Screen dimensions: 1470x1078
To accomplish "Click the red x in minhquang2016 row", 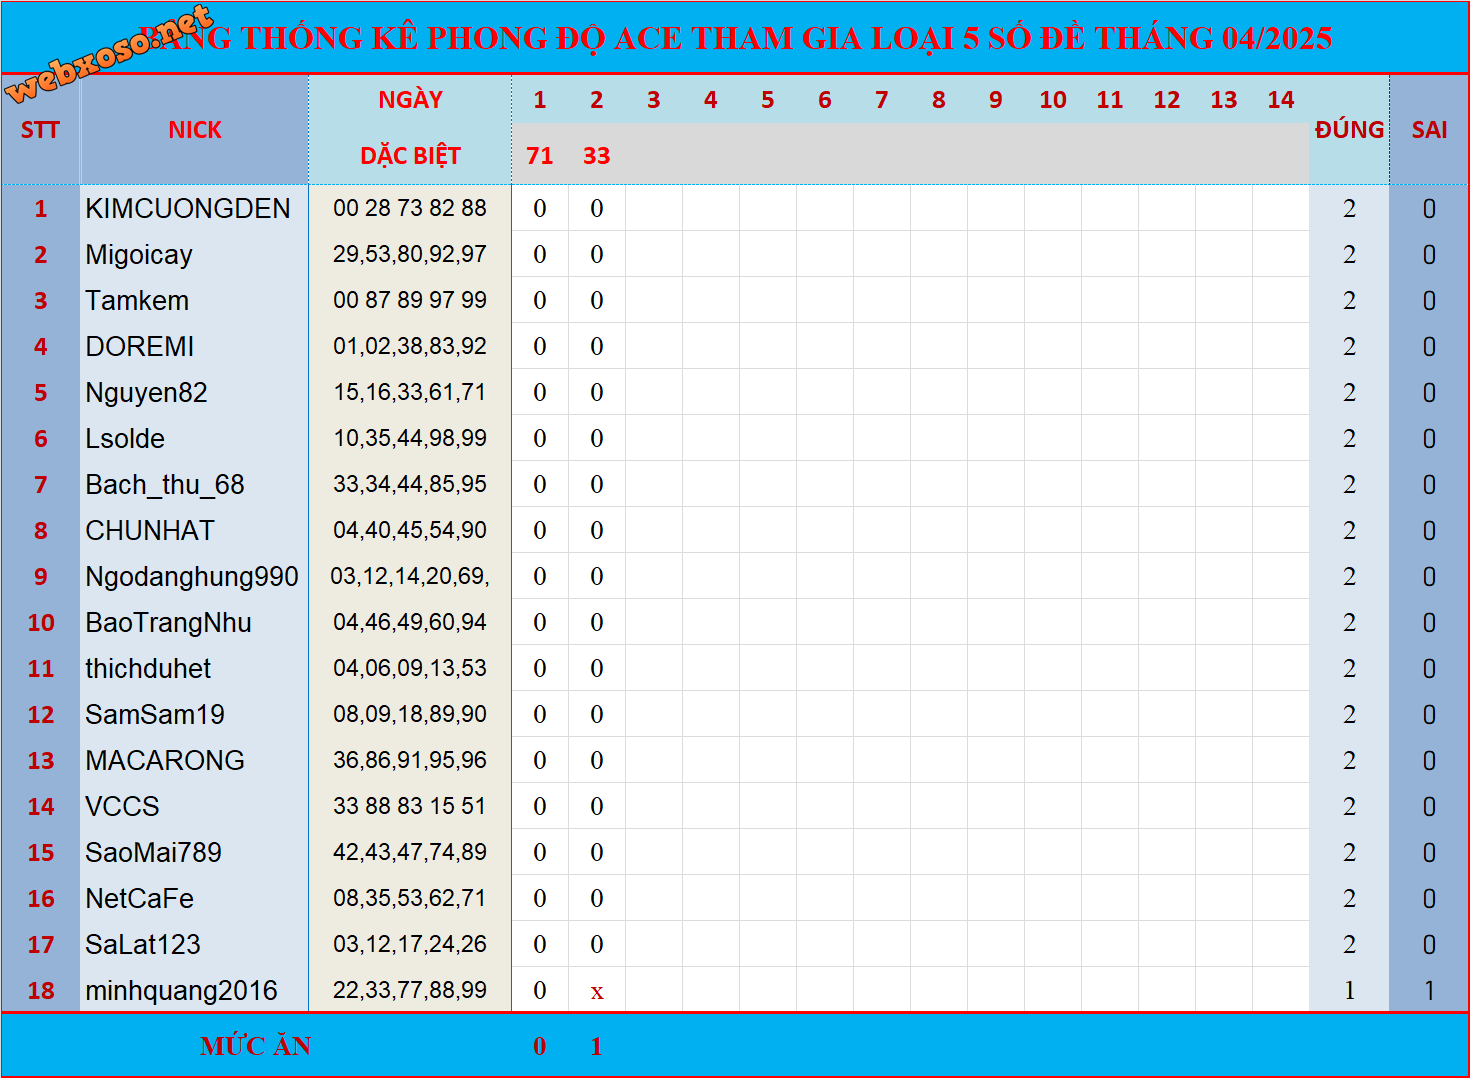I will coord(597,992).
